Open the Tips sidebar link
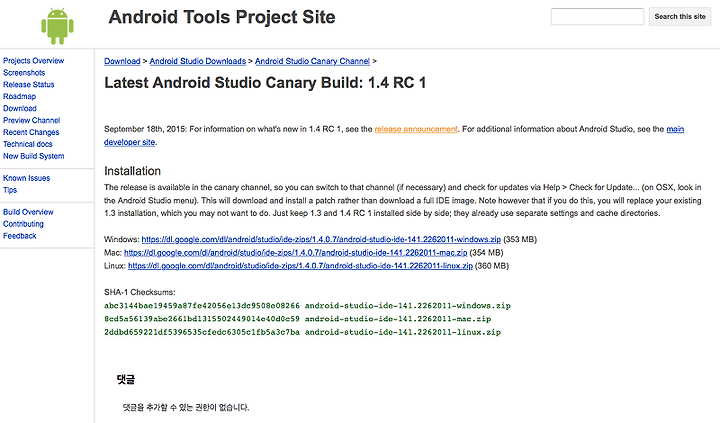The image size is (720, 423). pyautogui.click(x=10, y=190)
